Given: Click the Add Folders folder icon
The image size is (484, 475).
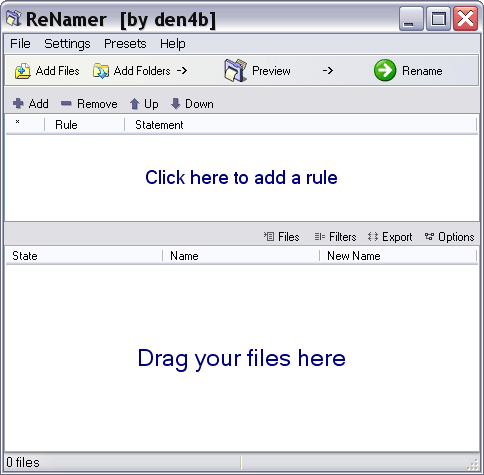Looking at the screenshot, I should coord(101,71).
